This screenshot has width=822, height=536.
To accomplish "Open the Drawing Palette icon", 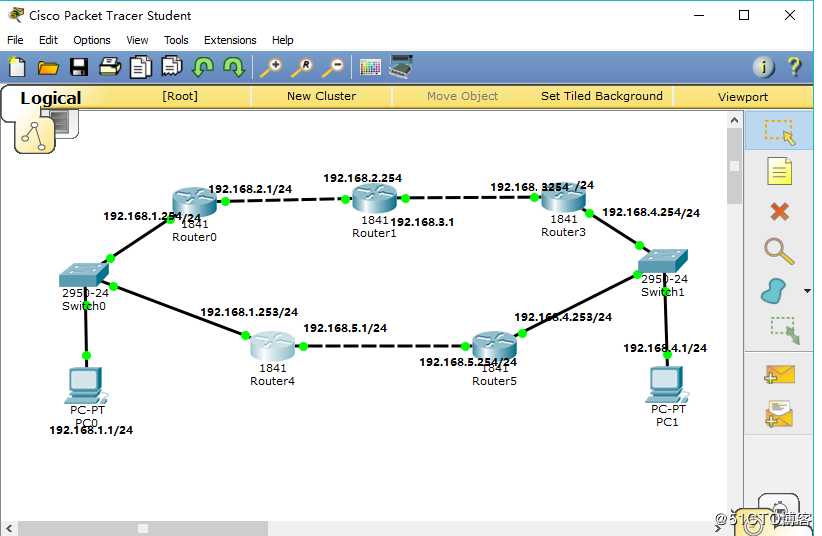I will [370, 67].
